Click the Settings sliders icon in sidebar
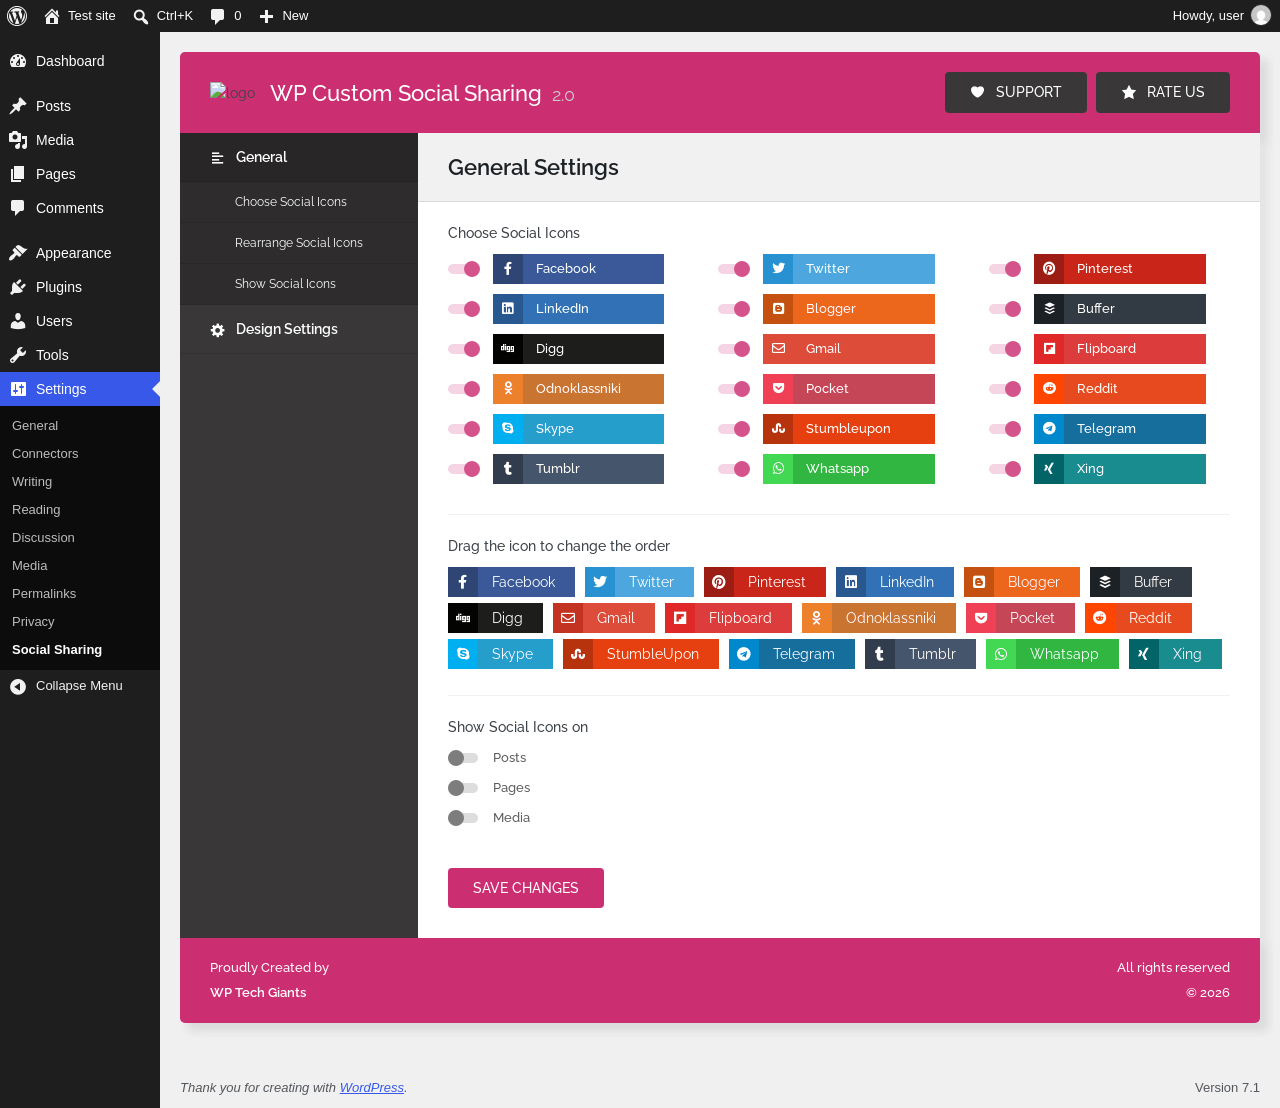 pyautogui.click(x=18, y=389)
